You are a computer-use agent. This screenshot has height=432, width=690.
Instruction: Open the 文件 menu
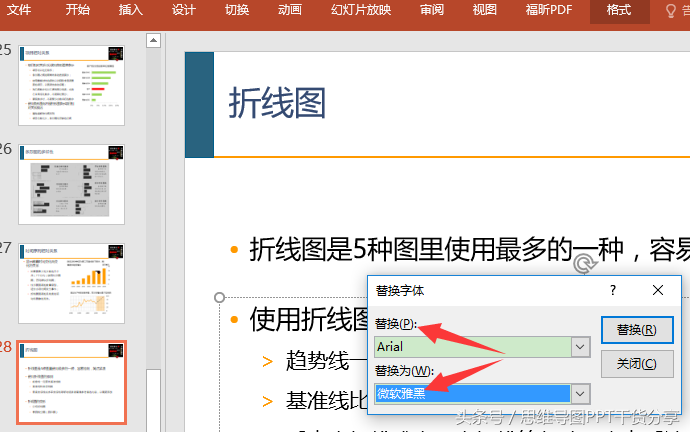point(19,10)
